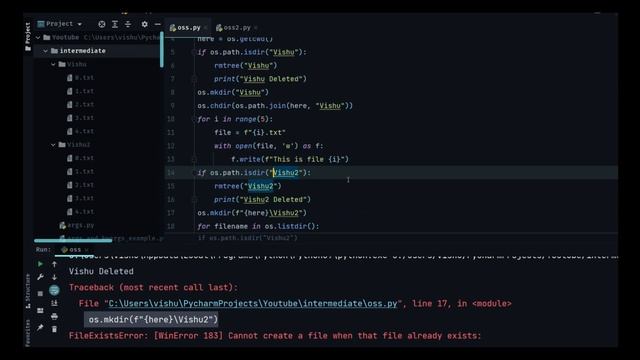Click the down arrow in Run console
The width and height of the screenshot is (640, 360).
point(54,277)
